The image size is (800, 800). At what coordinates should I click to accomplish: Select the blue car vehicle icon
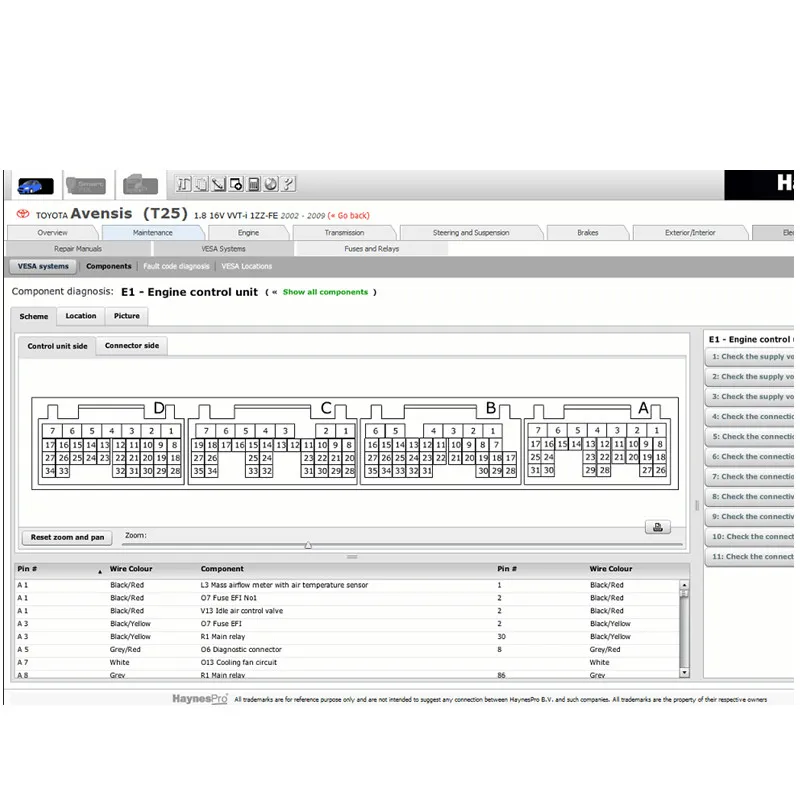[36, 186]
